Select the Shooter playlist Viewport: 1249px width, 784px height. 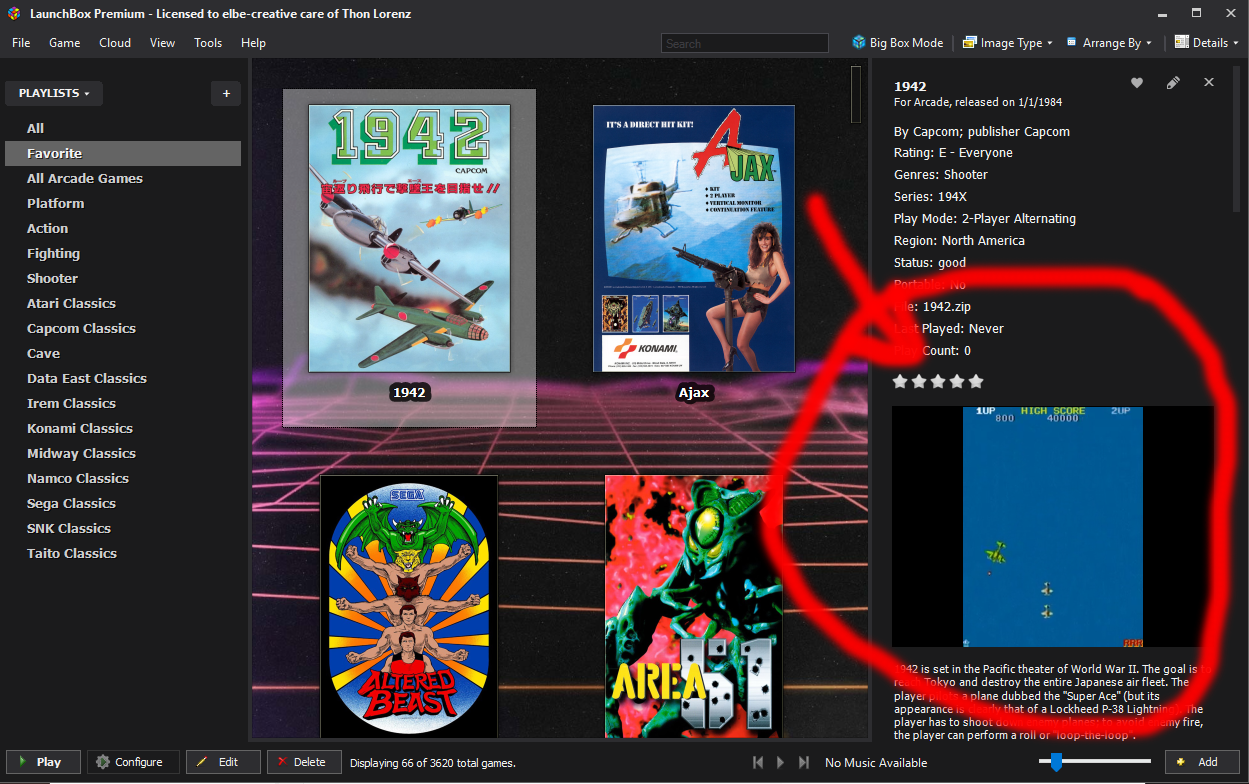coord(123,278)
